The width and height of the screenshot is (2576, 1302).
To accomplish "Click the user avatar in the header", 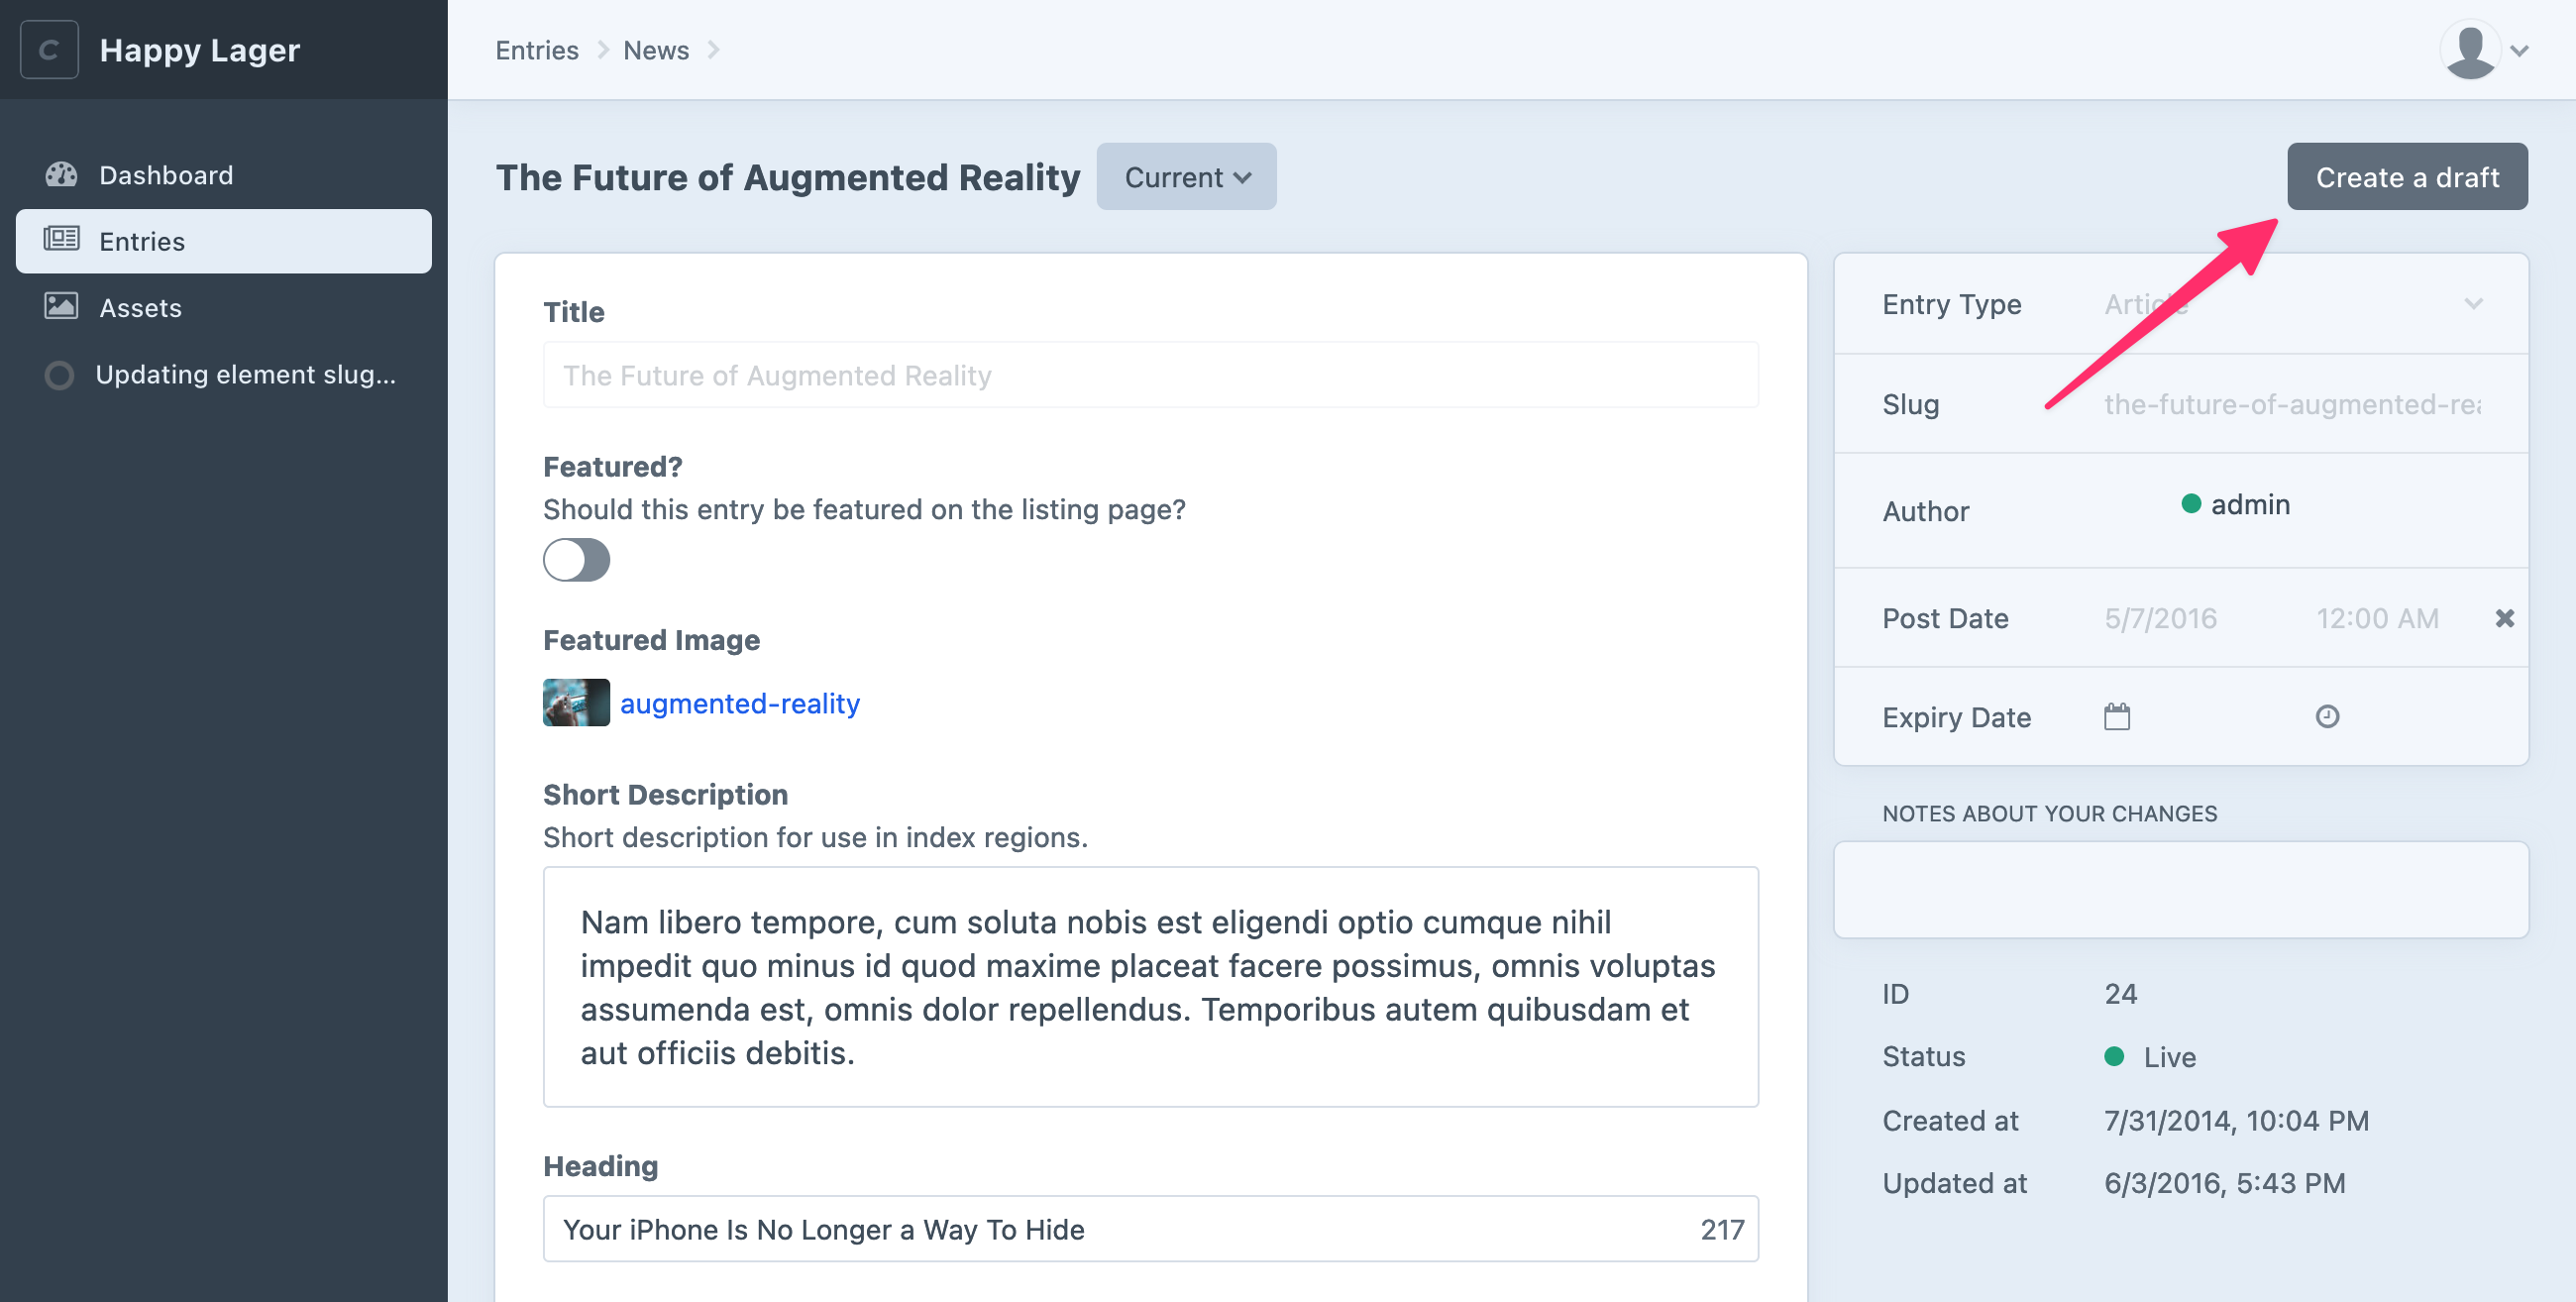I will point(2469,48).
